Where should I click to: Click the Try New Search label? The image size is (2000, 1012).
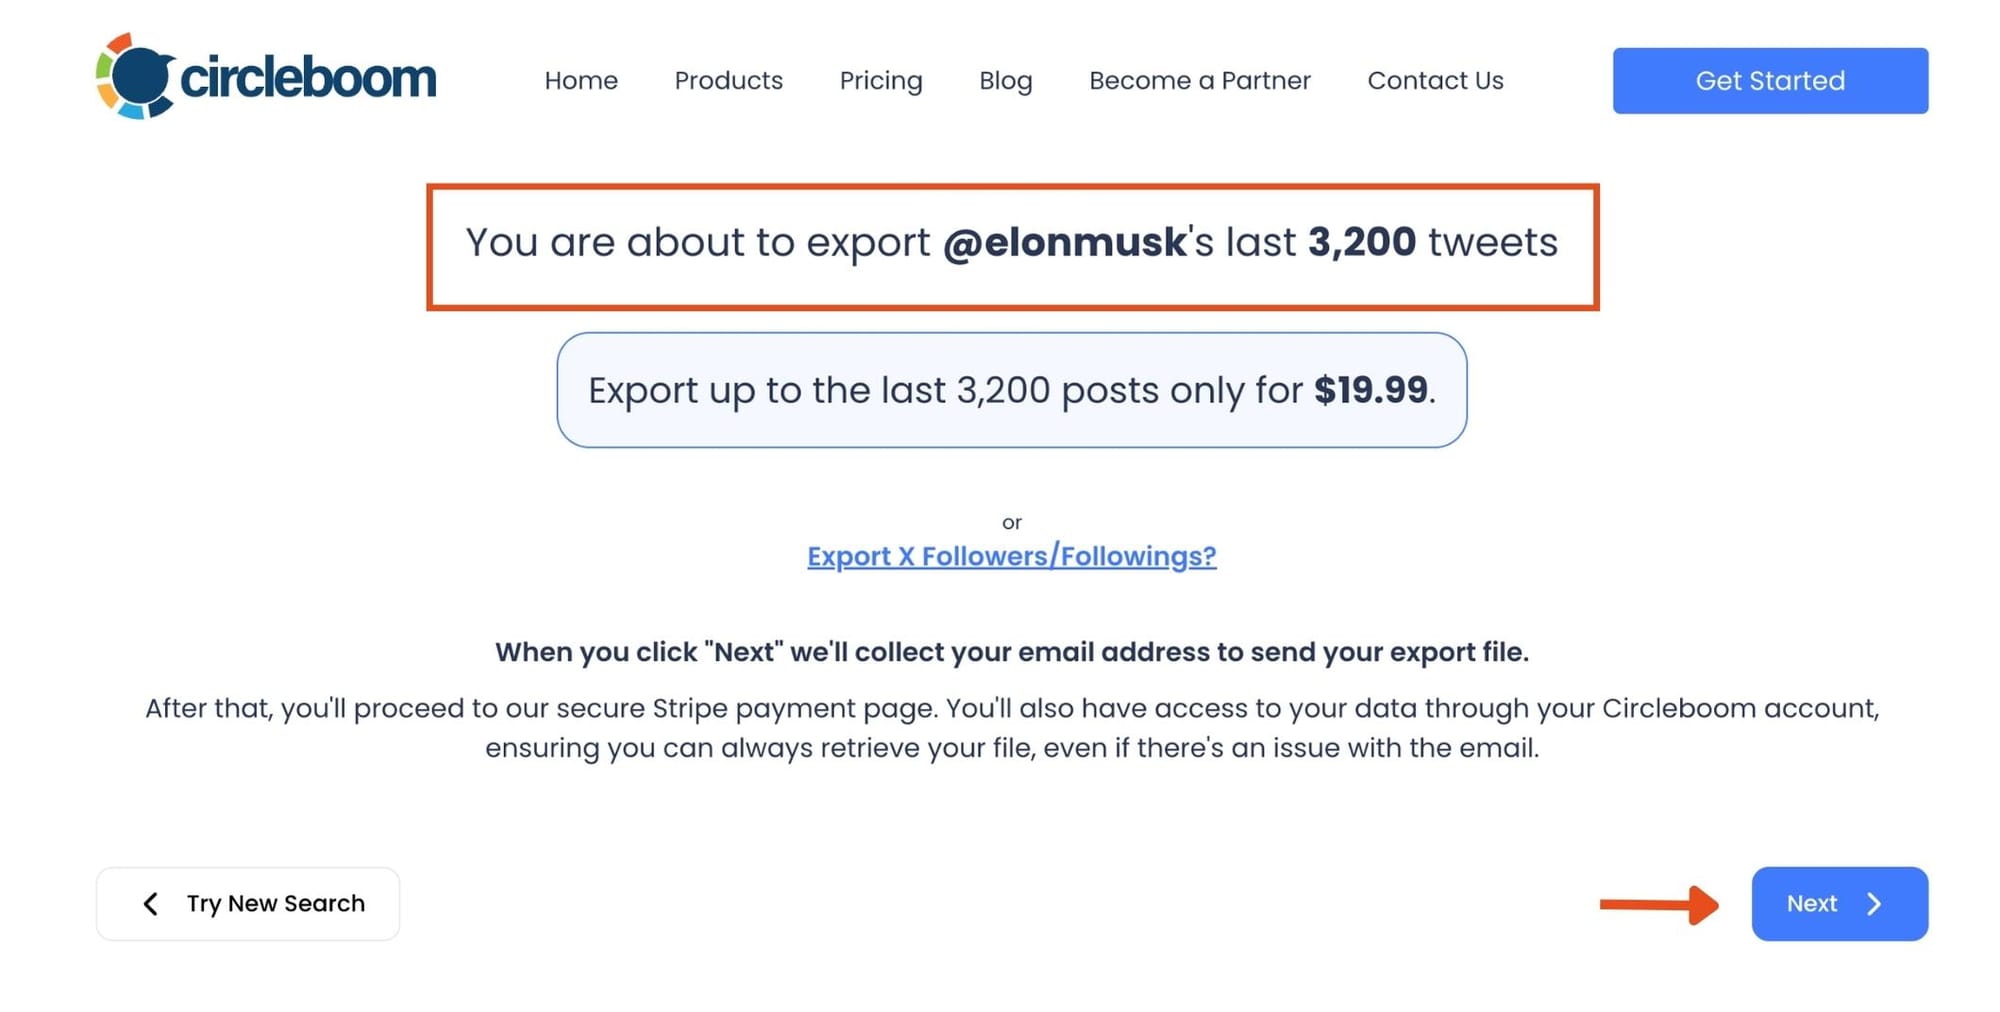[x=275, y=904]
